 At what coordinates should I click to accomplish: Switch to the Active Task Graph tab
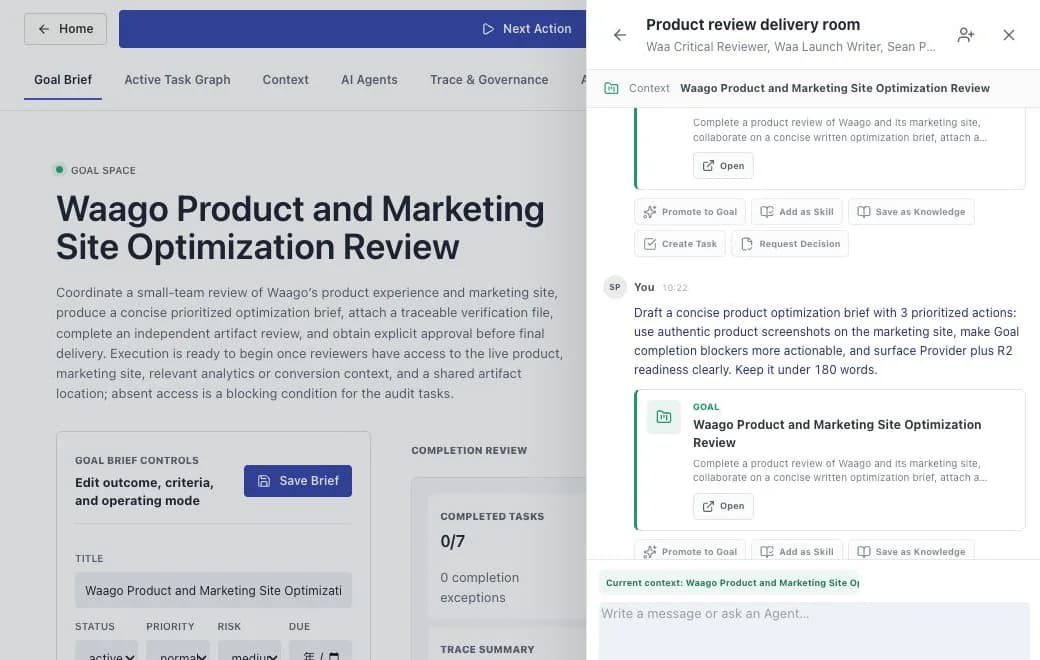[177, 80]
